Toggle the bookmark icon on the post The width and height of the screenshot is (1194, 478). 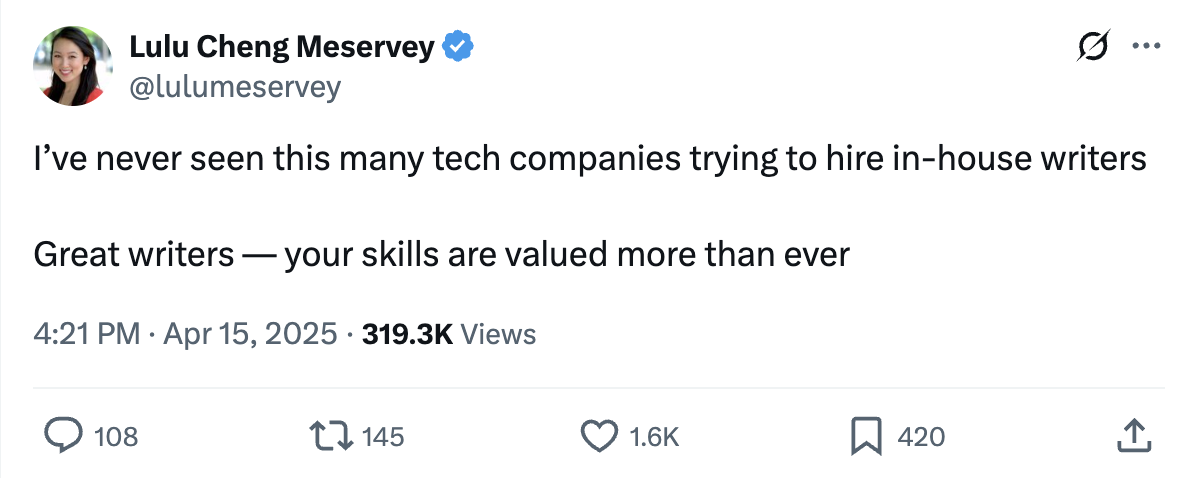coord(865,436)
